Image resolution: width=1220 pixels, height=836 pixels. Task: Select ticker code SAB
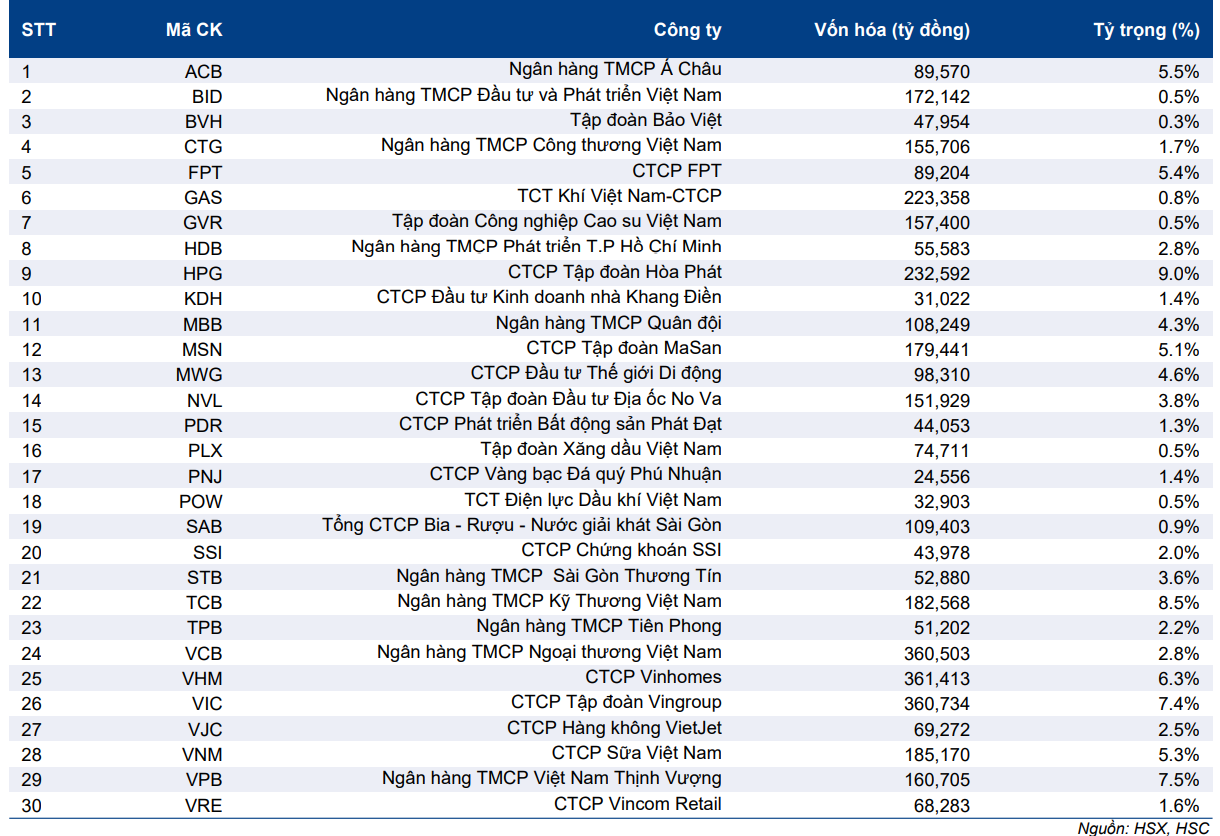click(x=205, y=527)
